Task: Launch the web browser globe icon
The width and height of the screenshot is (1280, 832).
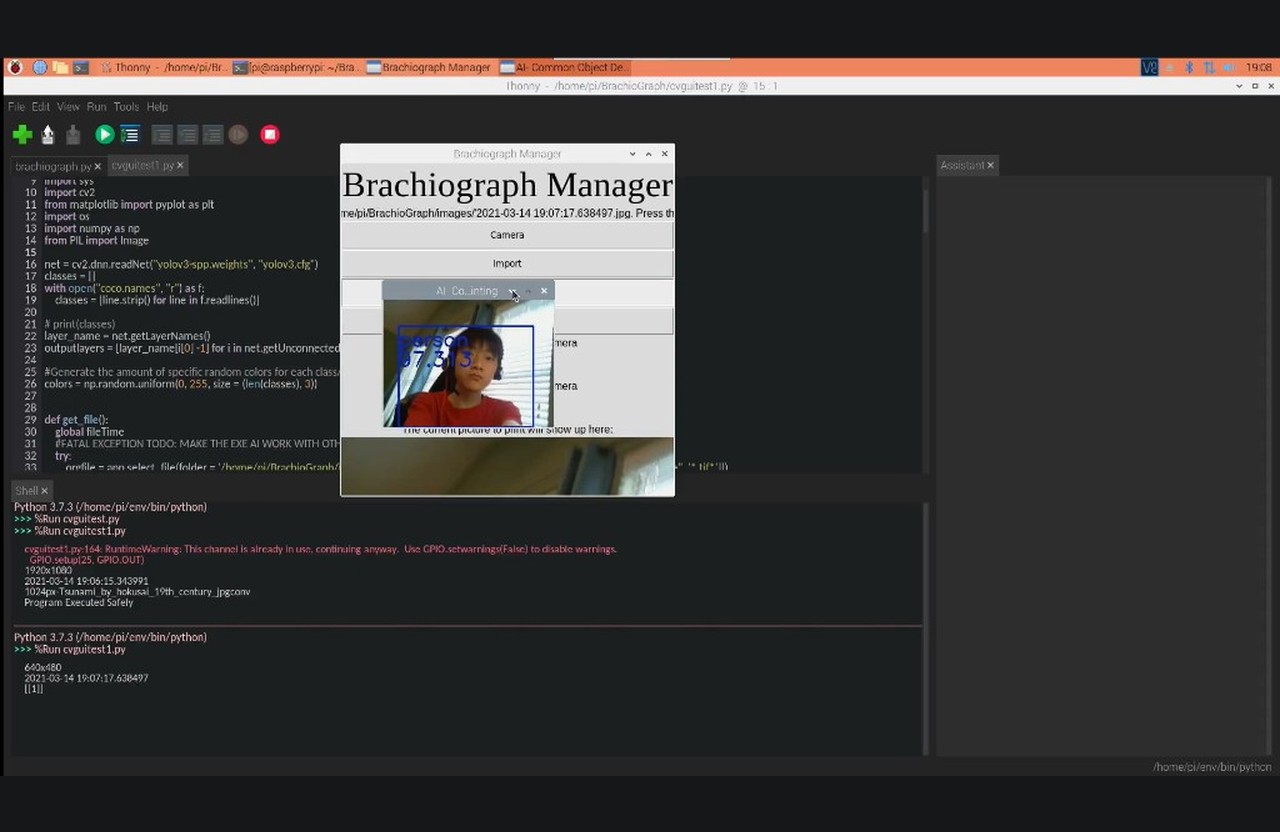Action: click(x=39, y=67)
